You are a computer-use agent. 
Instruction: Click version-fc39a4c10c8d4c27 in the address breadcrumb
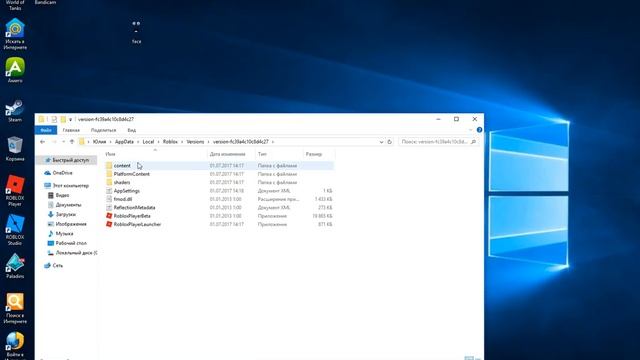(x=241, y=142)
